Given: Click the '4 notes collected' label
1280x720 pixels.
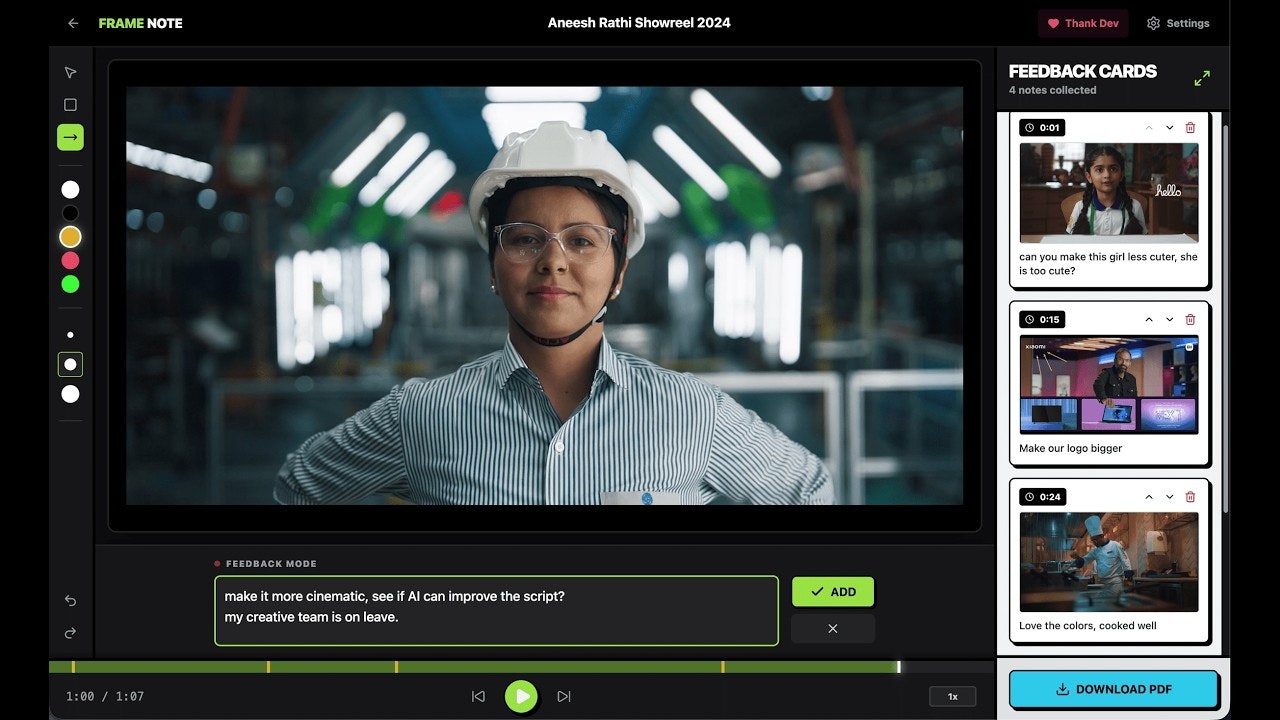Looking at the screenshot, I should coord(1052,90).
